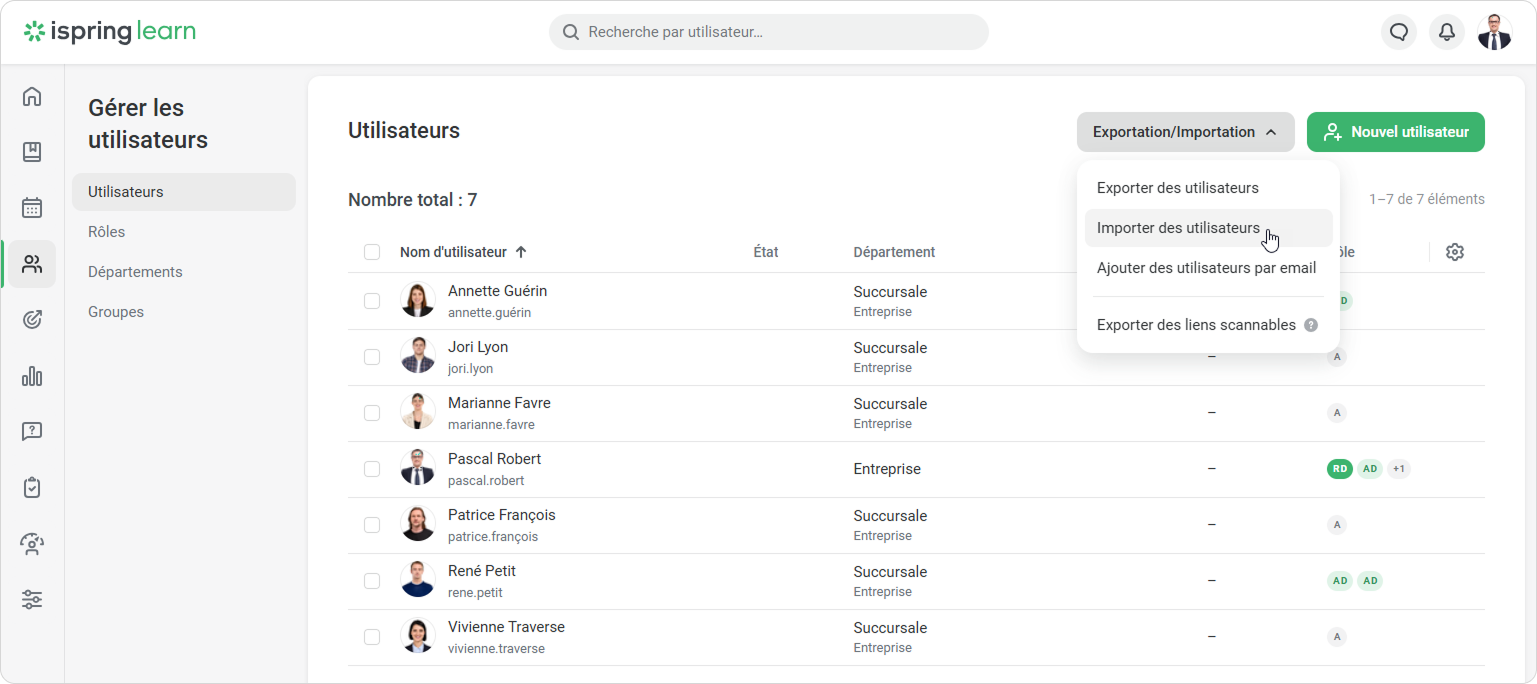Image resolution: width=1537 pixels, height=684 pixels.
Task: Open the profile avatar at top right
Action: coord(1494,32)
